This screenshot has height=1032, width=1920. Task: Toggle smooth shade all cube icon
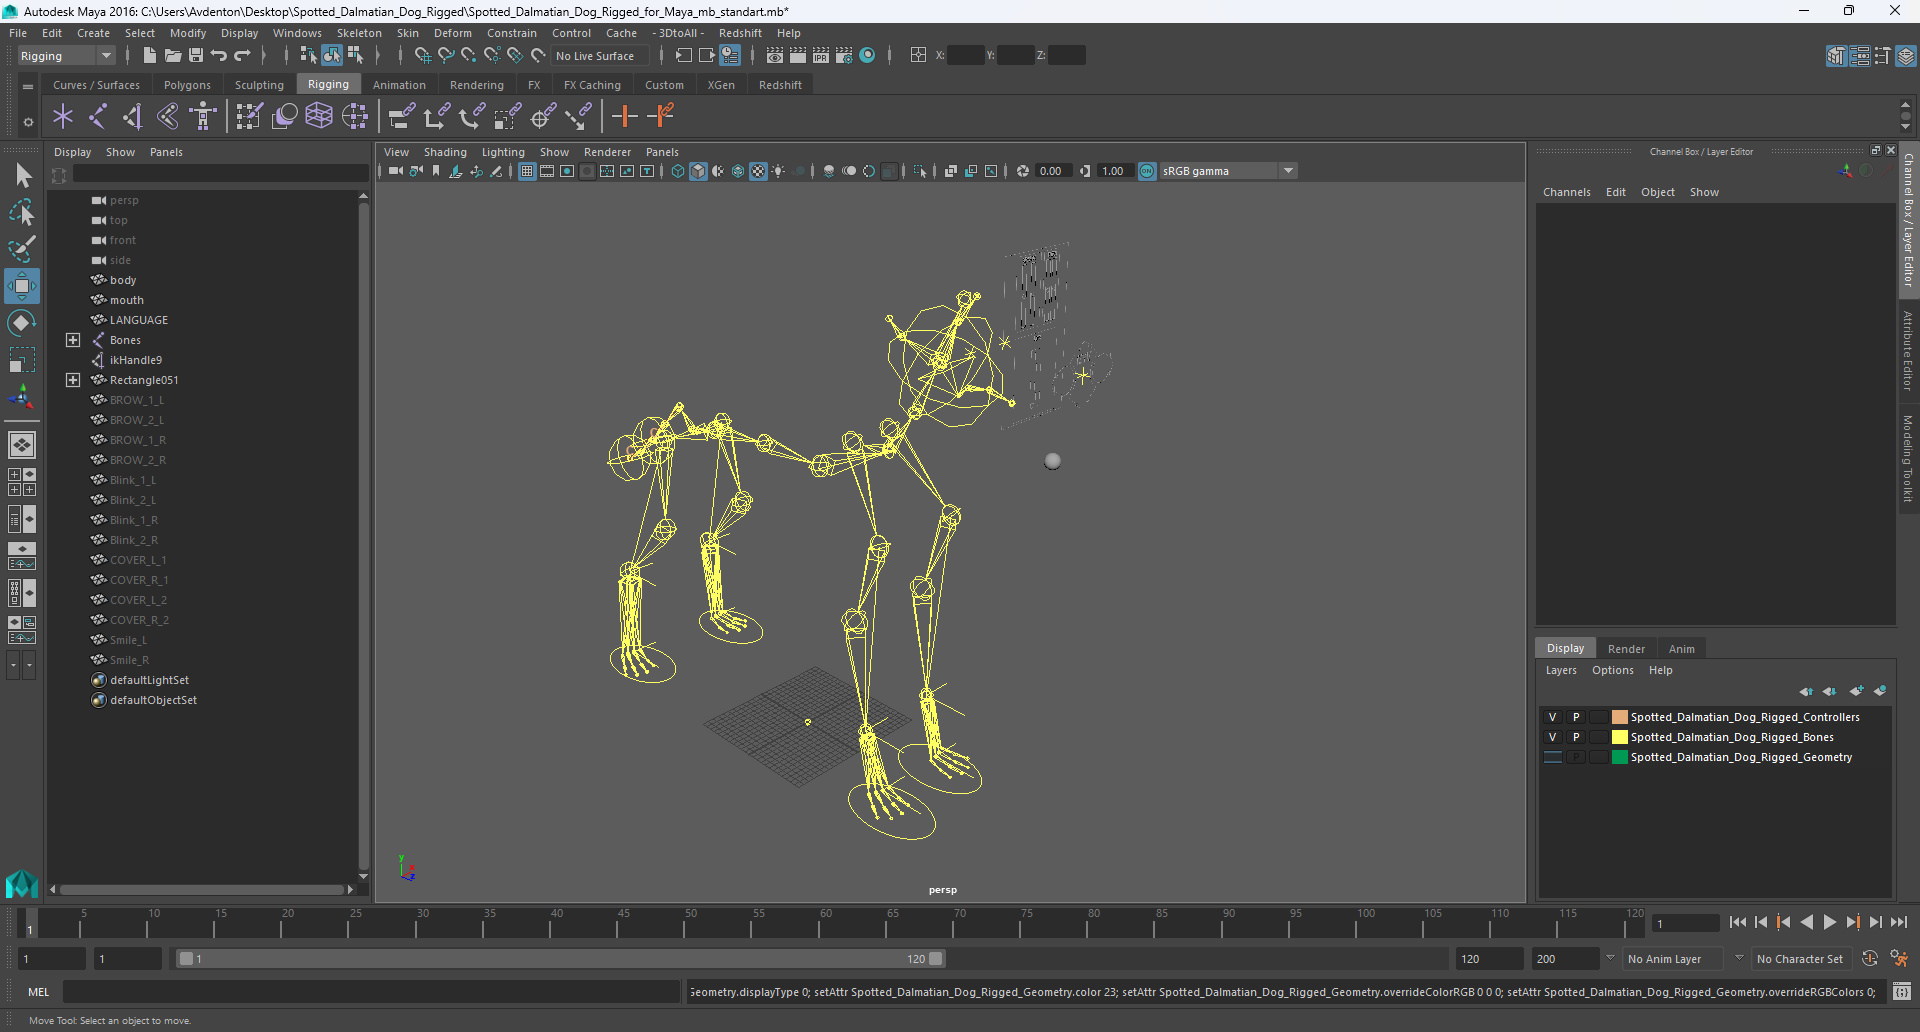tap(698, 171)
